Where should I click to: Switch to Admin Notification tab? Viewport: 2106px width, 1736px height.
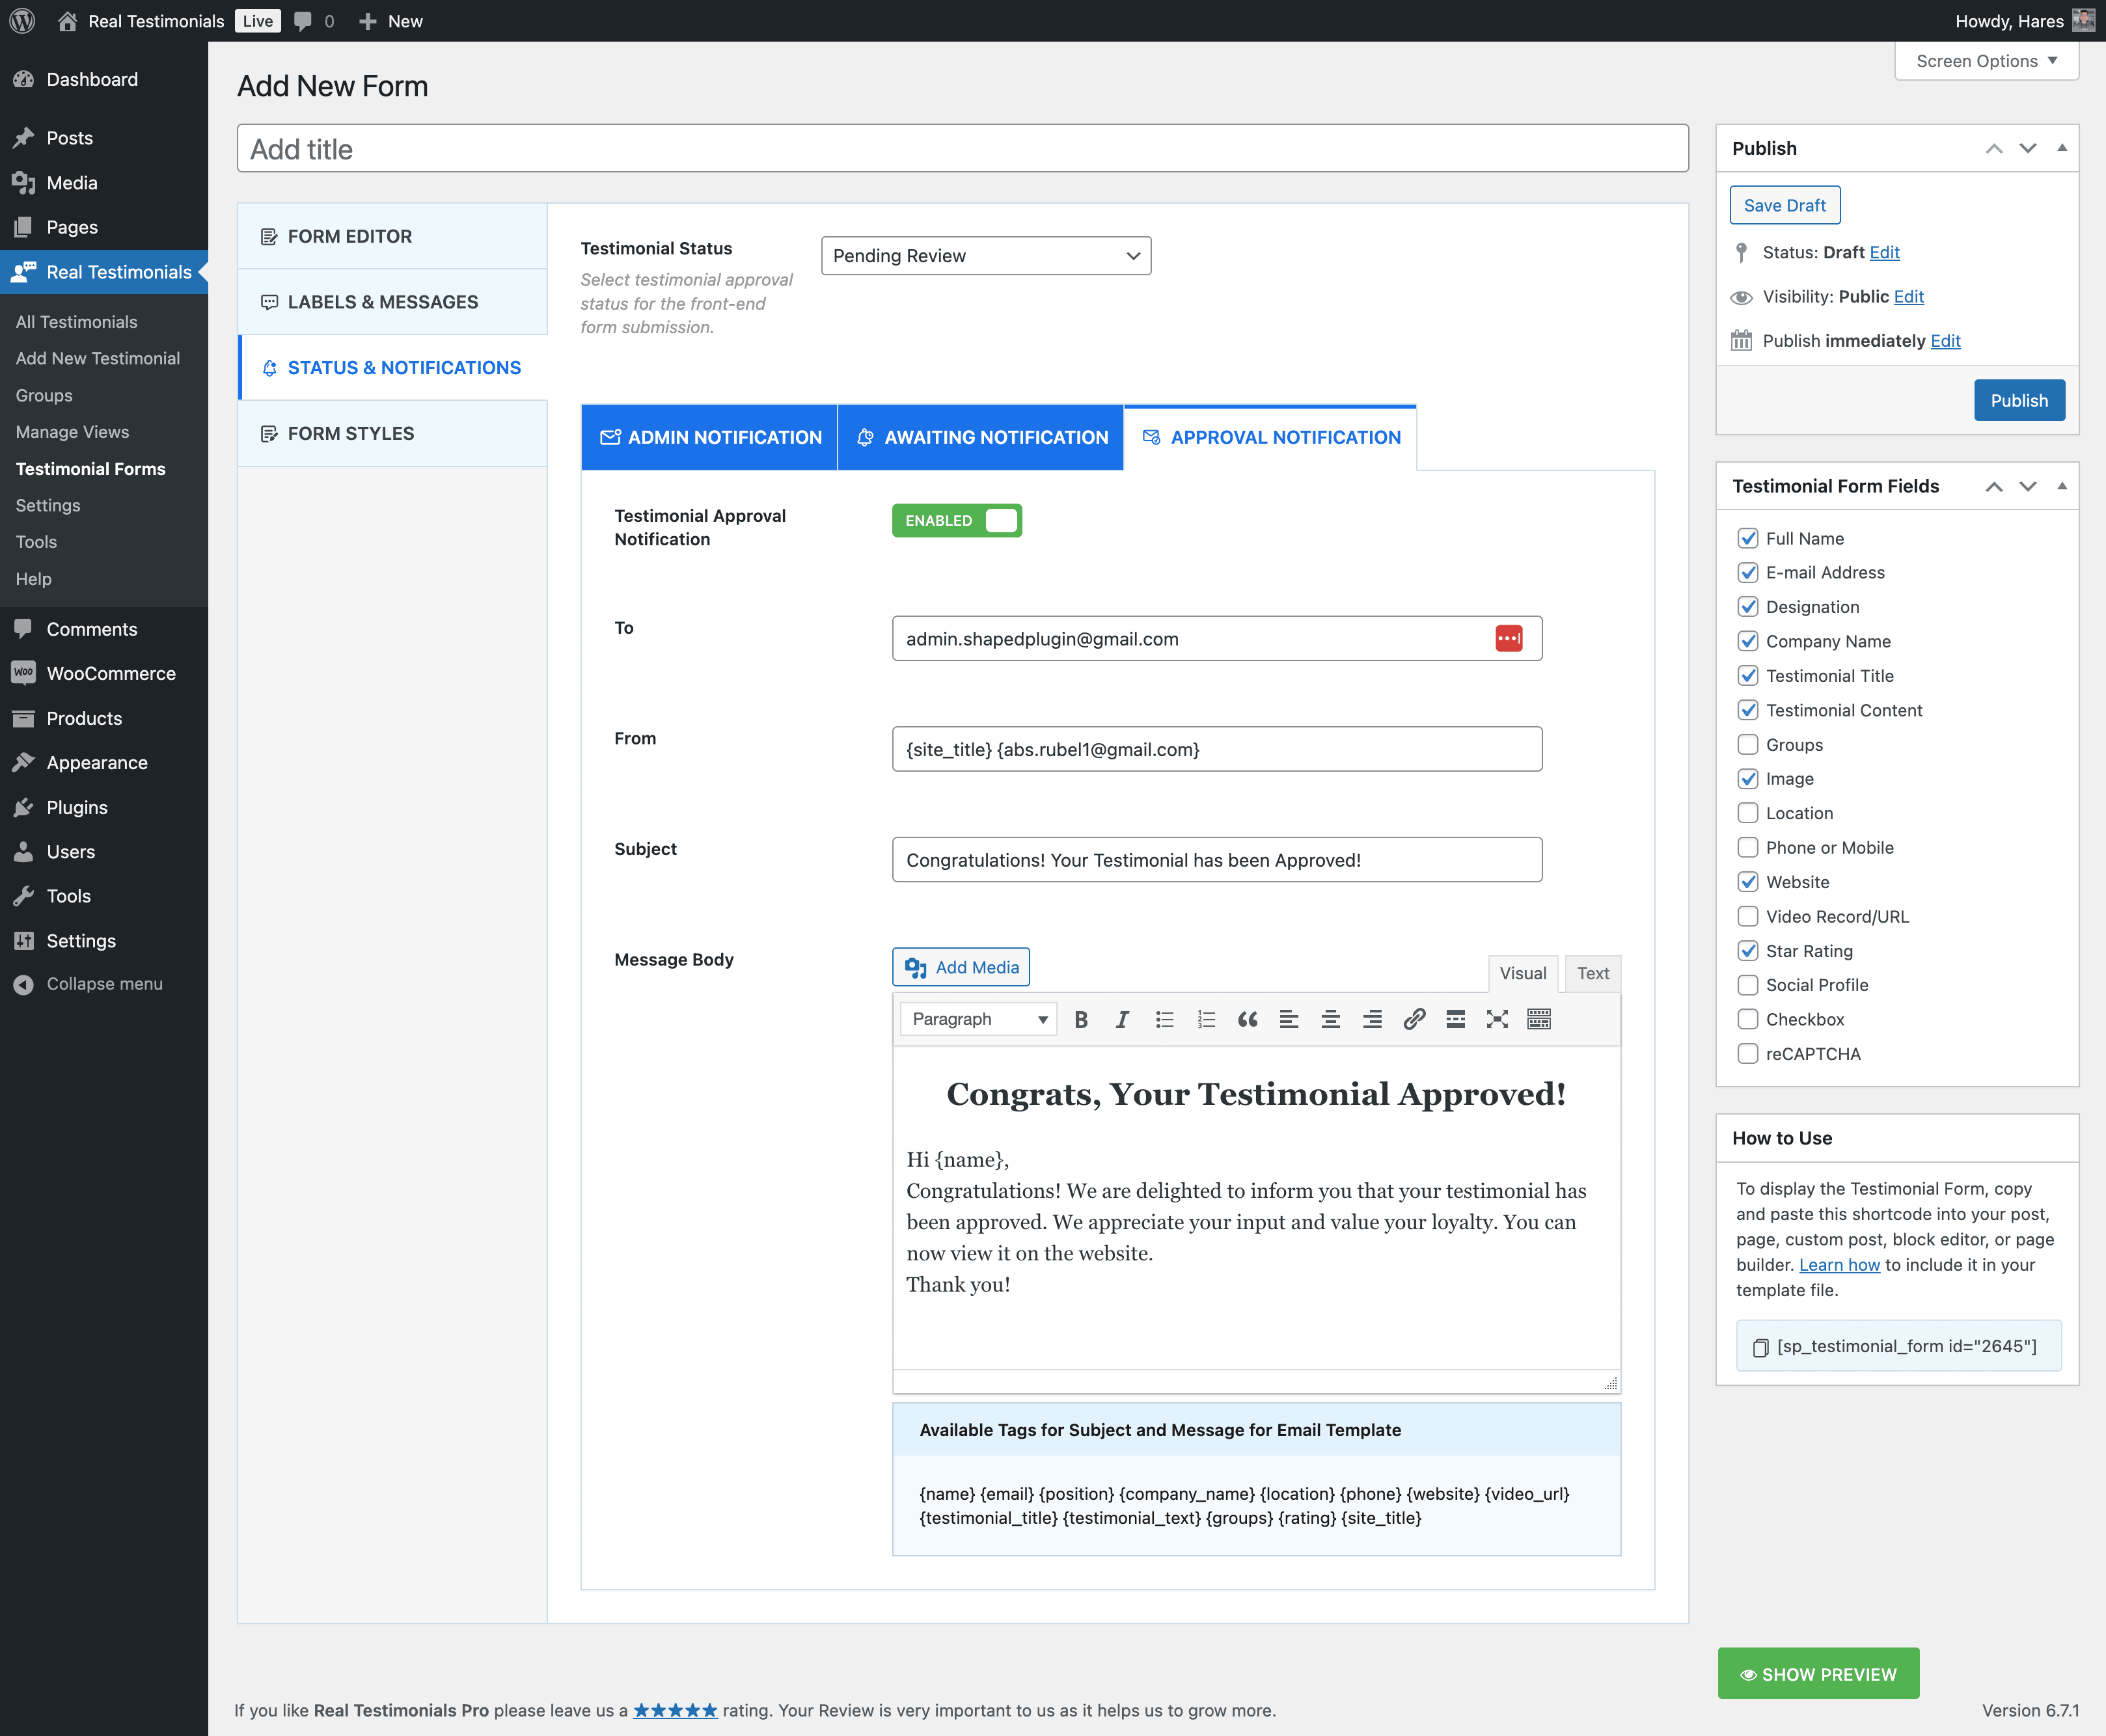click(709, 437)
